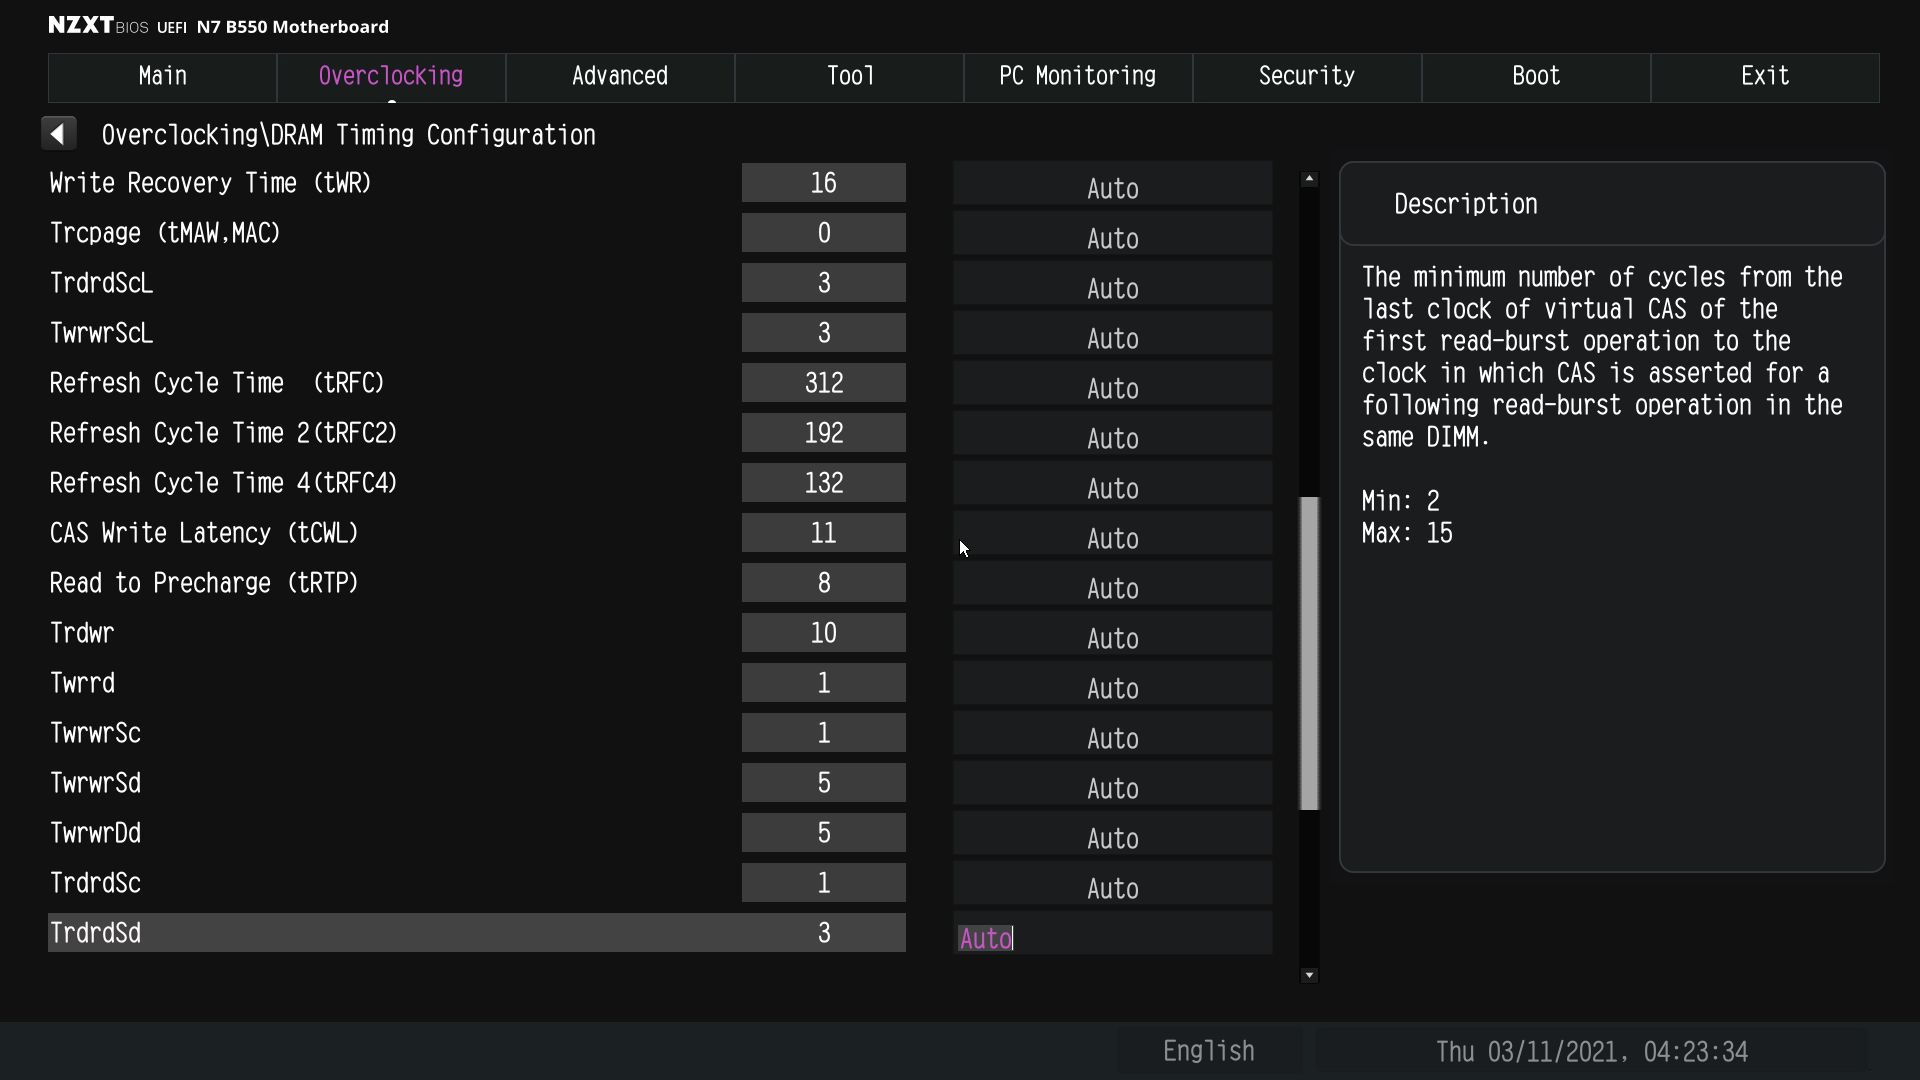Click the scrollbar down arrow
1920x1080 pixels.
pos(1309,975)
